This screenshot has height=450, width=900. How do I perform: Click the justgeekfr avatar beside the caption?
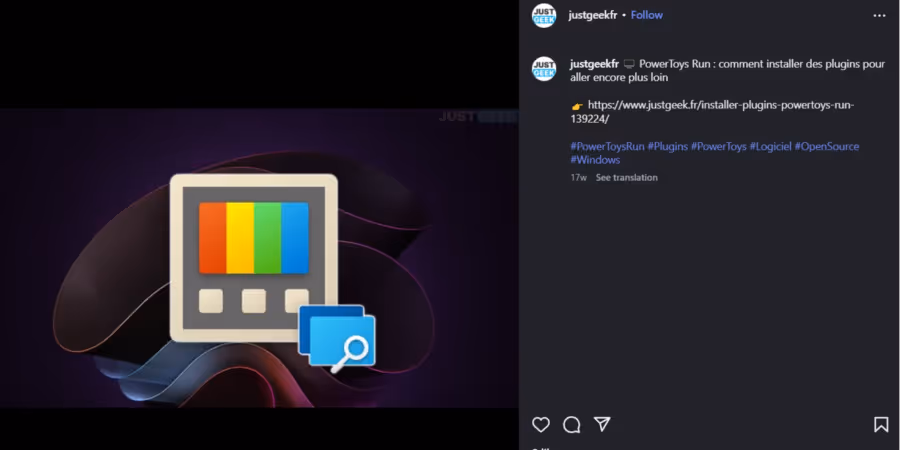pyautogui.click(x=544, y=68)
